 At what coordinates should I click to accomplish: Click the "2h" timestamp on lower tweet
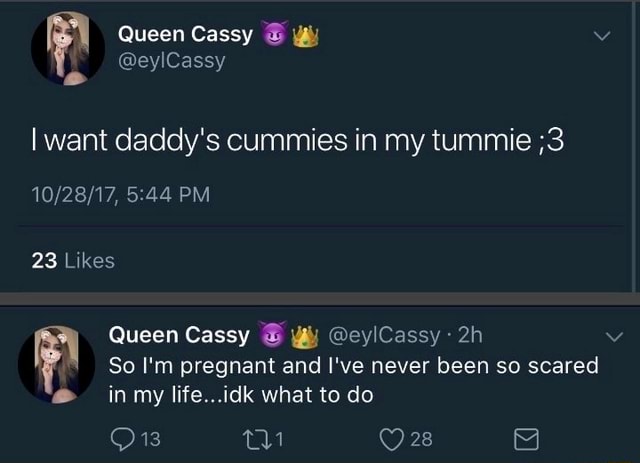click(470, 335)
